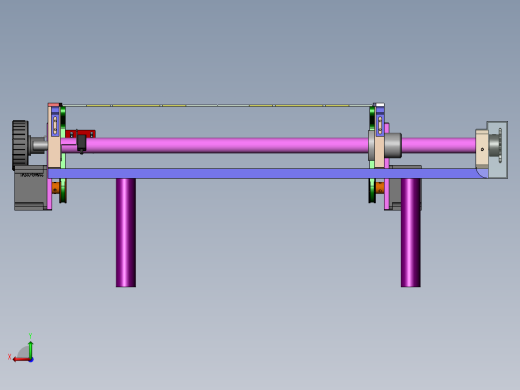Click the green Y axis of the triad

(31, 349)
